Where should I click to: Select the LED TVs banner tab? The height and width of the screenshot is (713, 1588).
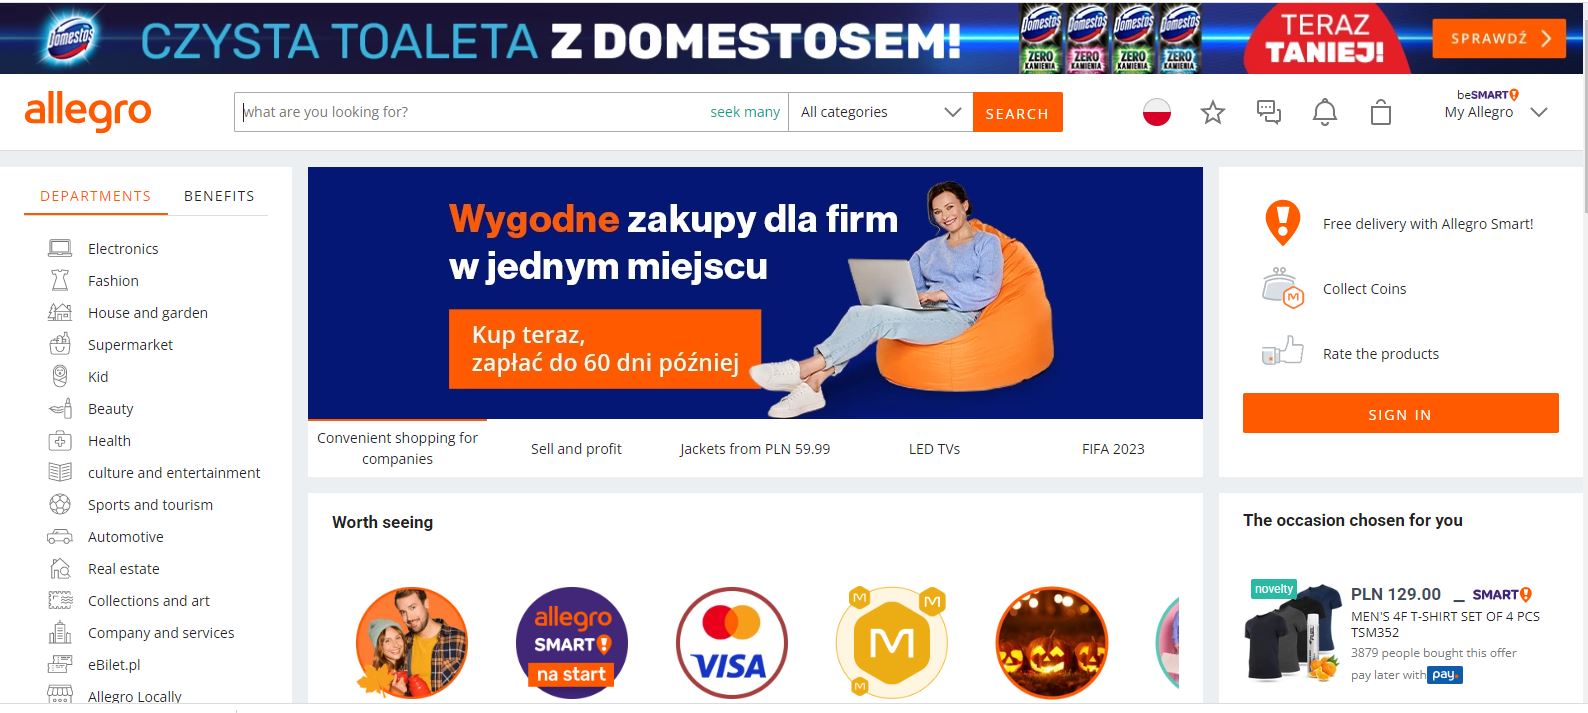[x=934, y=449]
